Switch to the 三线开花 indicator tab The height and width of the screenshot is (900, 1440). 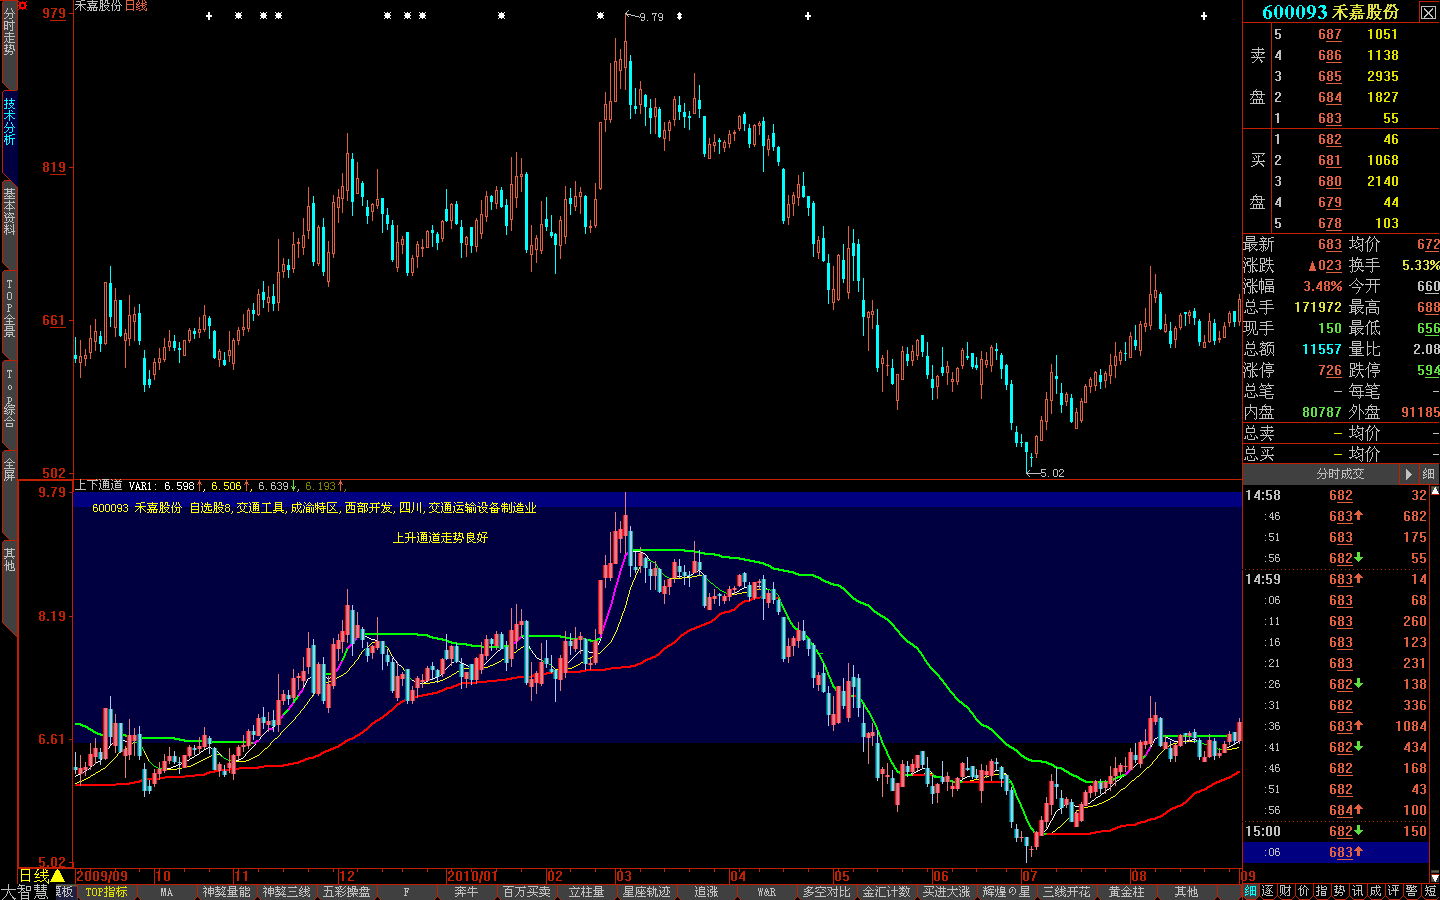pyautogui.click(x=1066, y=892)
